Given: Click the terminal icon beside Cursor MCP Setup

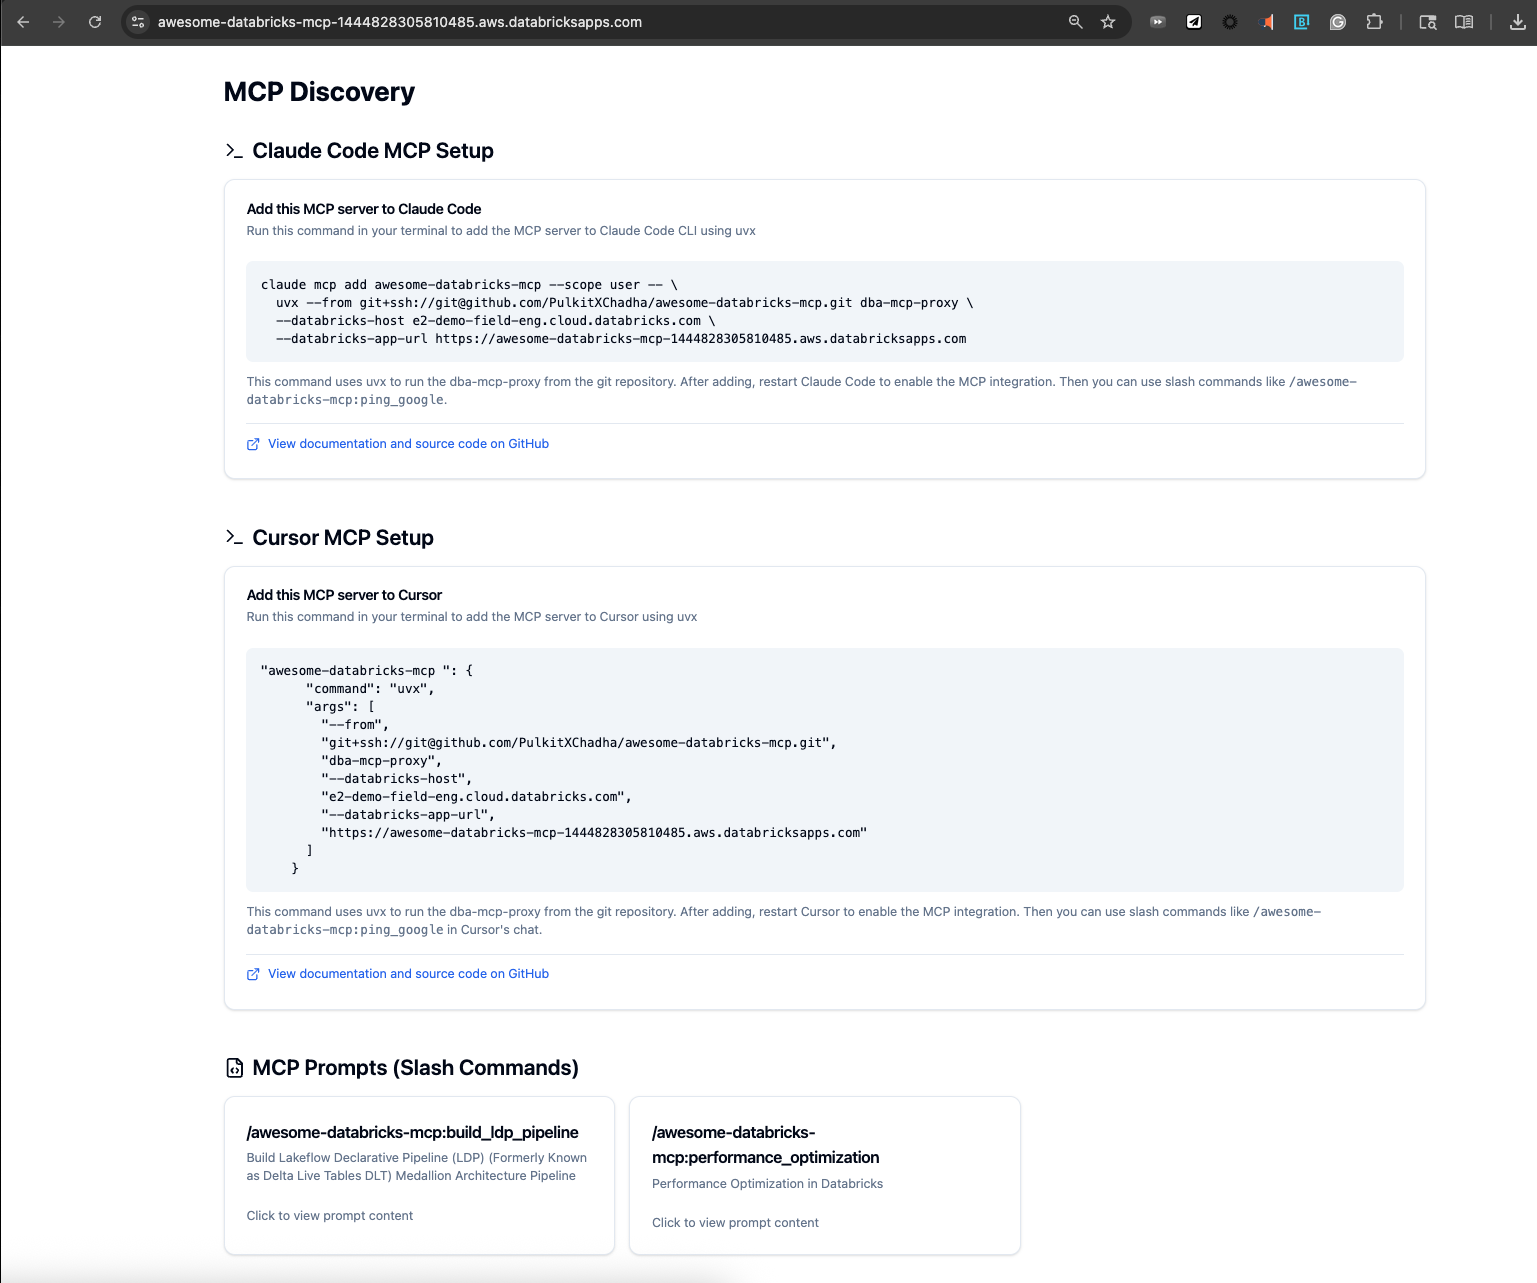Looking at the screenshot, I should pyautogui.click(x=234, y=537).
